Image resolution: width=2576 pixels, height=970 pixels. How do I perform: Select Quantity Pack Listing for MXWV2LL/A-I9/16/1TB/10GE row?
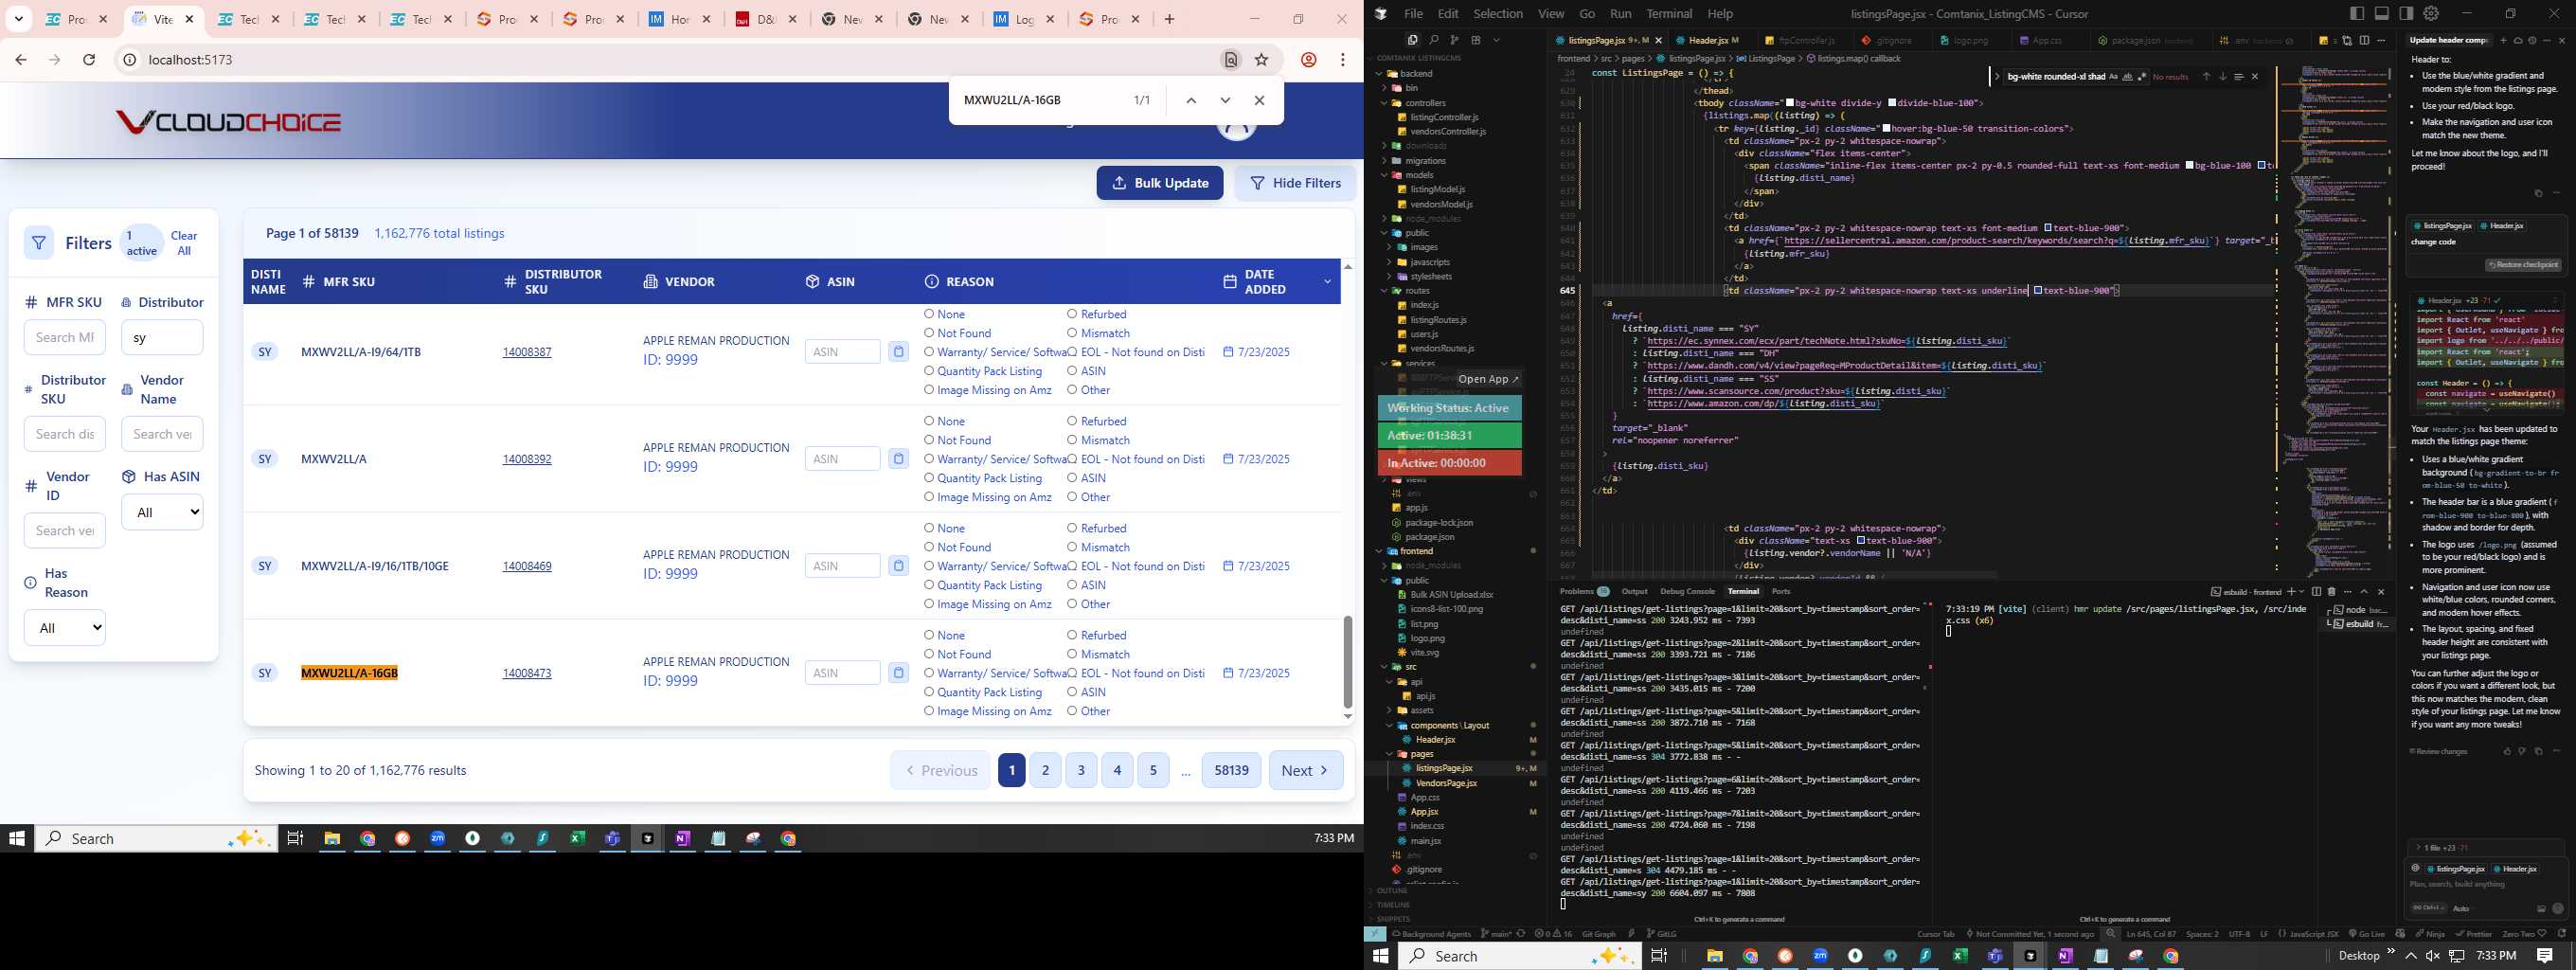click(929, 585)
